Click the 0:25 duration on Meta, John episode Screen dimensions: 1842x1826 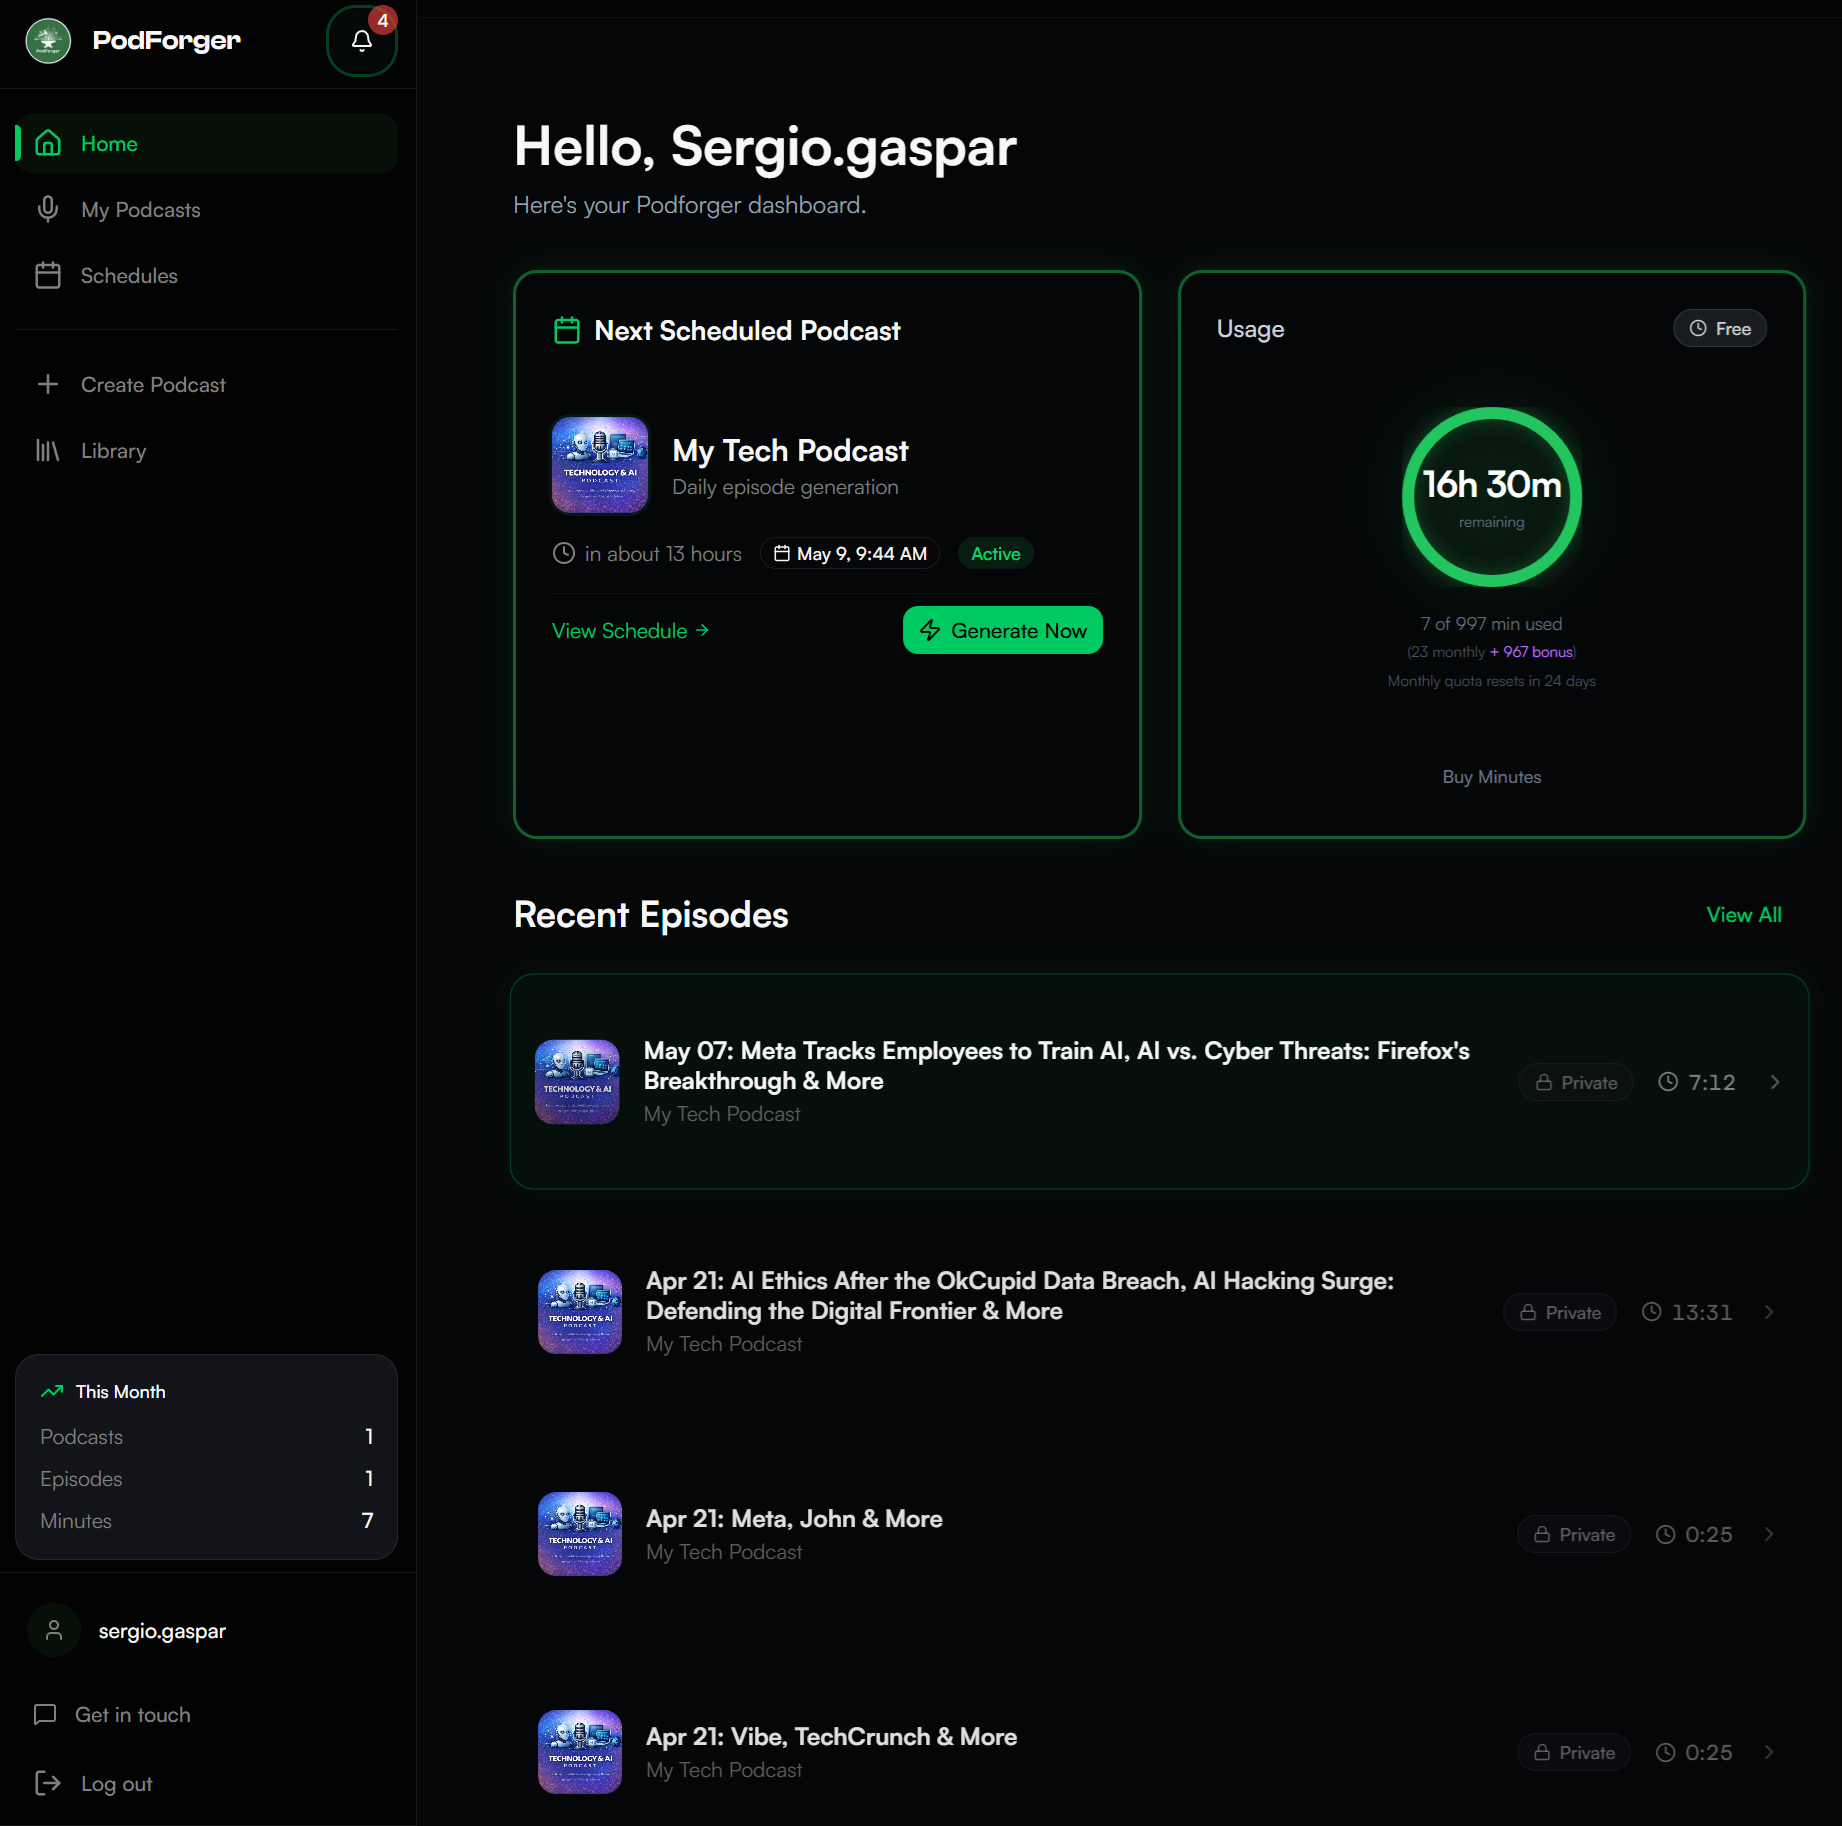click(x=1708, y=1534)
